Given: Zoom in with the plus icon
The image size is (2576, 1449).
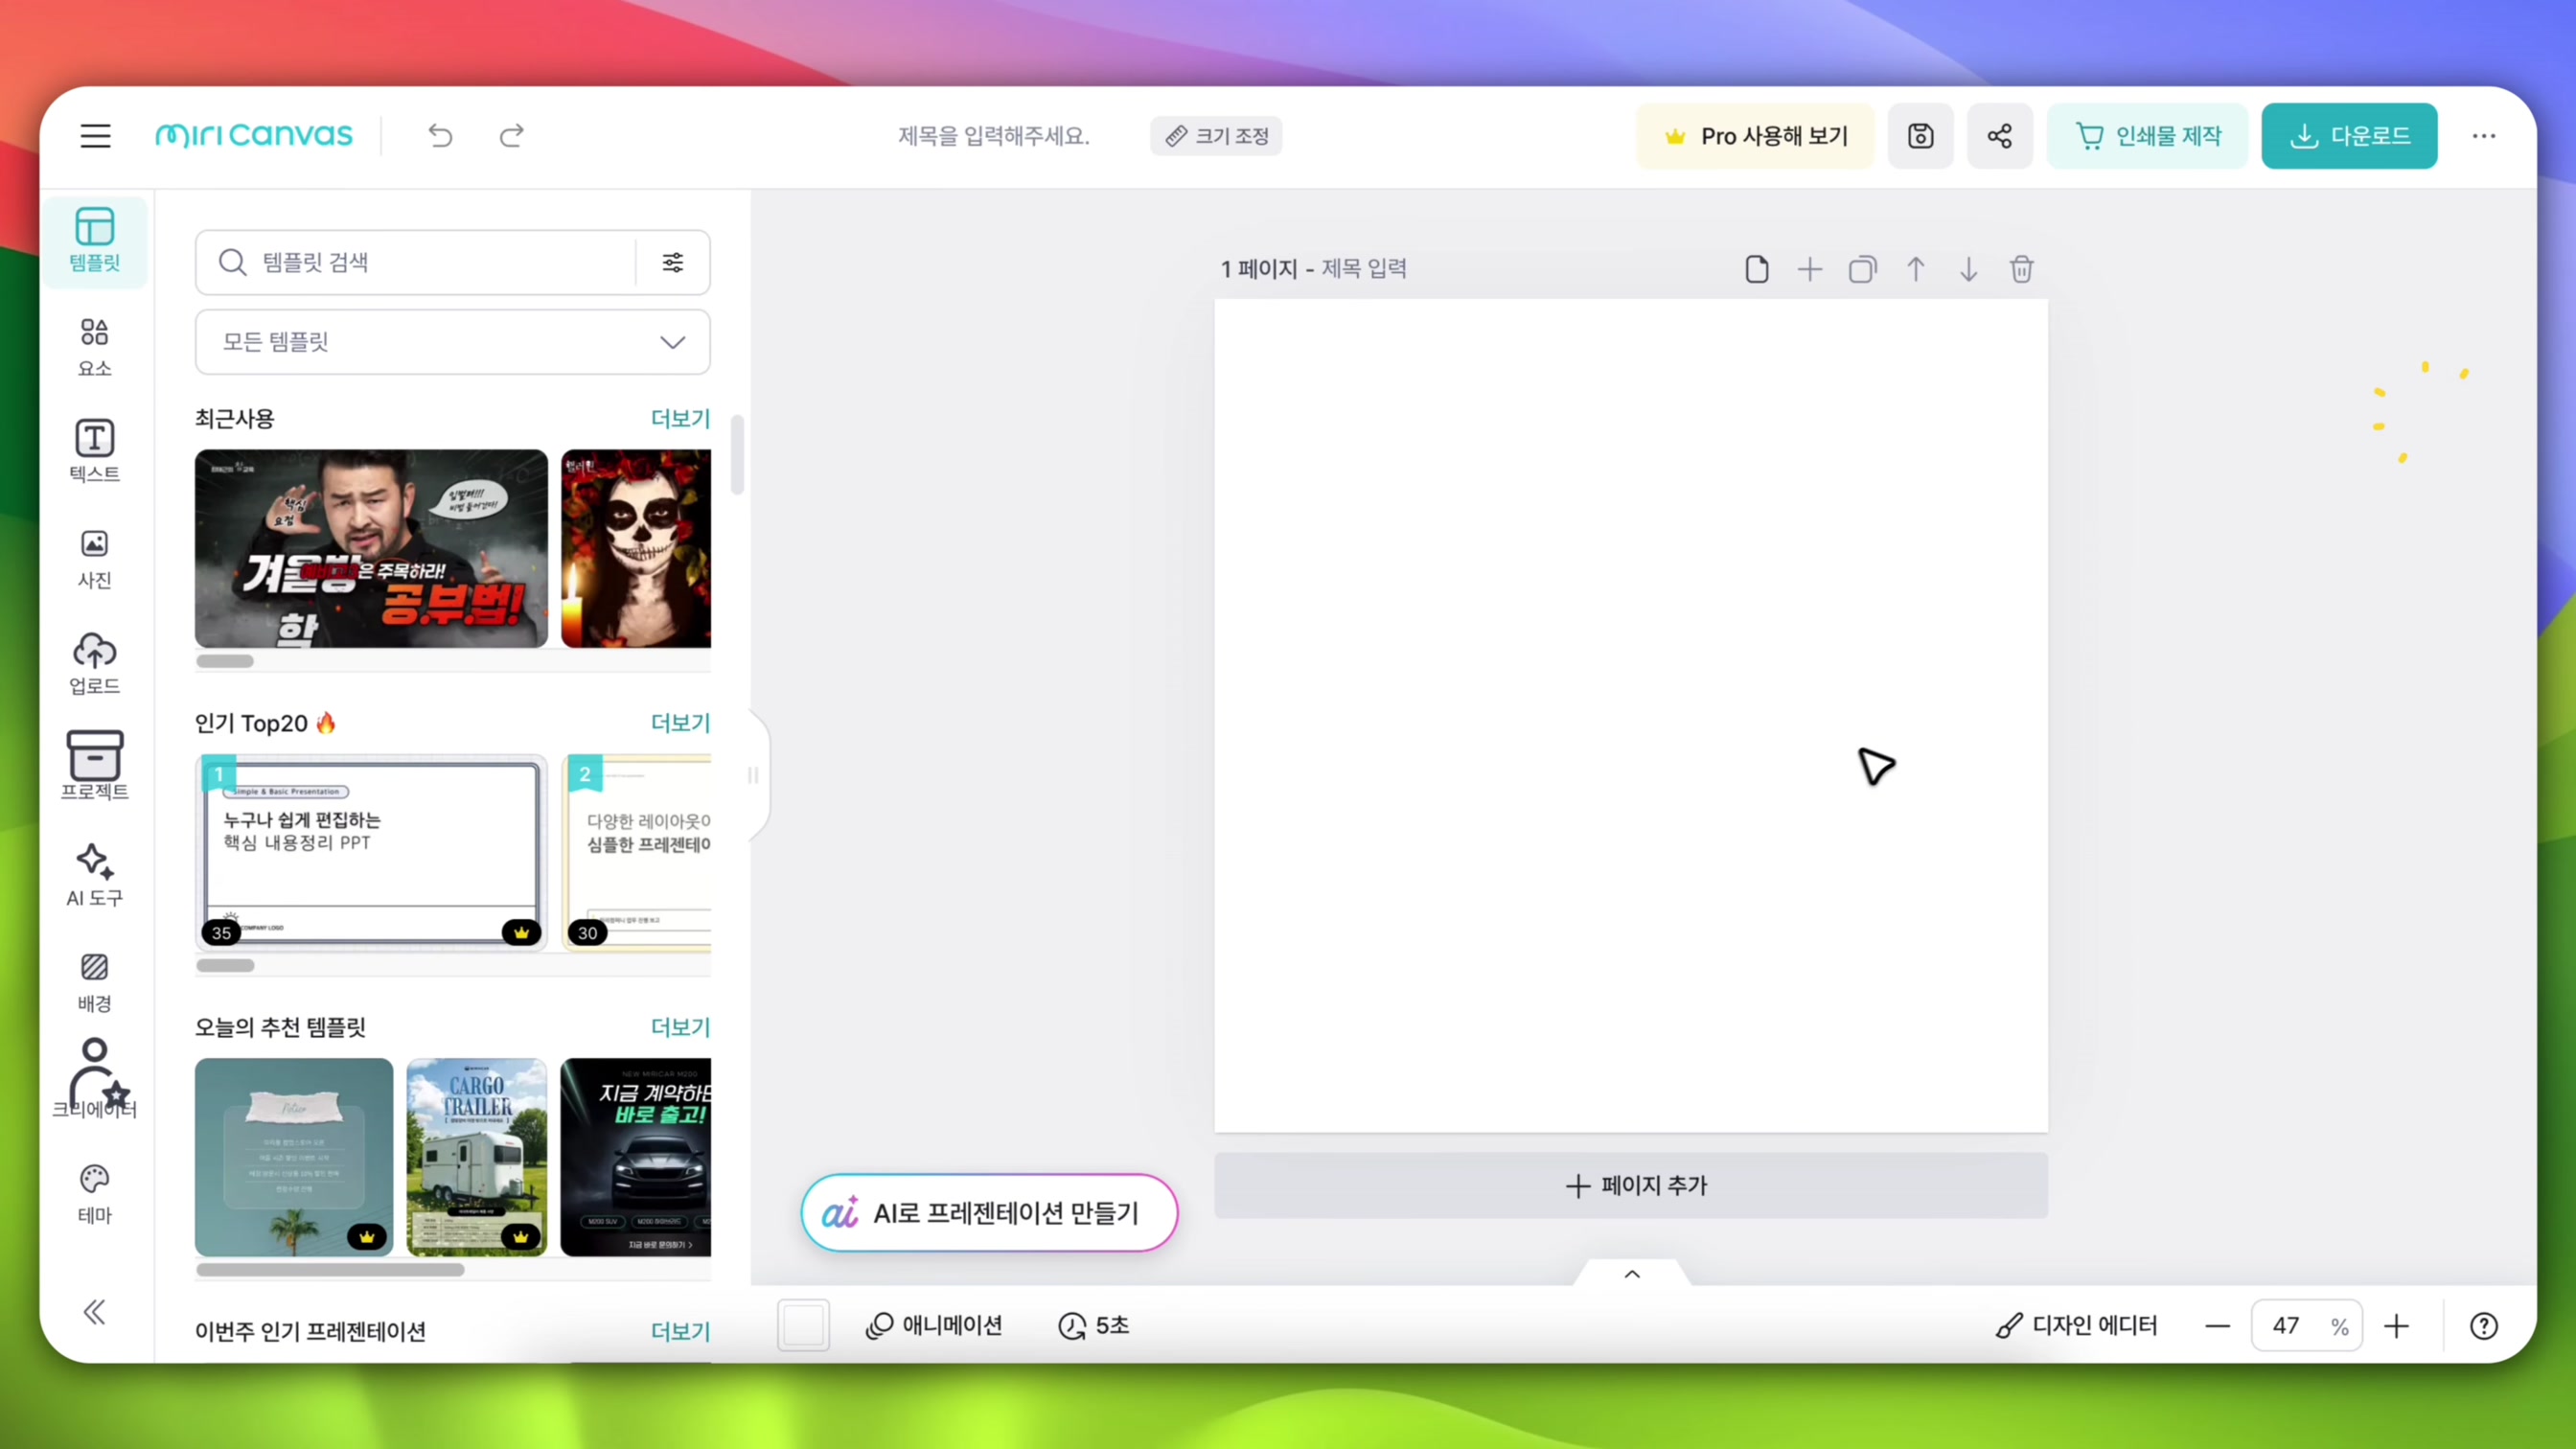Looking at the screenshot, I should point(2396,1326).
